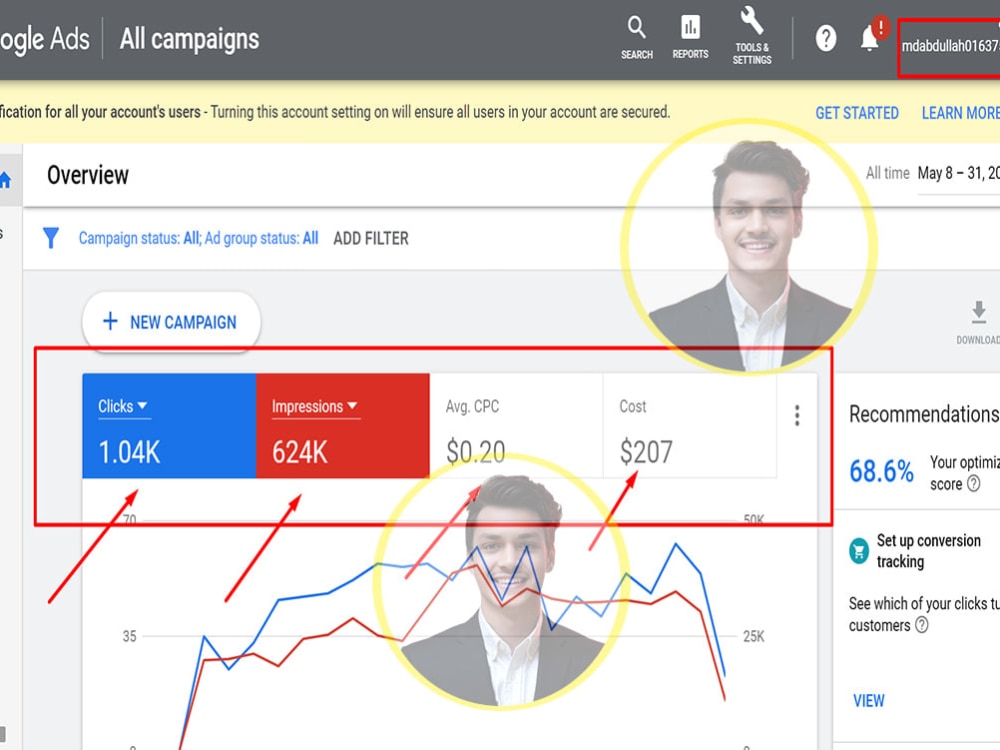The width and height of the screenshot is (1000, 750).
Task: Click the 1.04K clicks value
Action: pyautogui.click(x=129, y=452)
